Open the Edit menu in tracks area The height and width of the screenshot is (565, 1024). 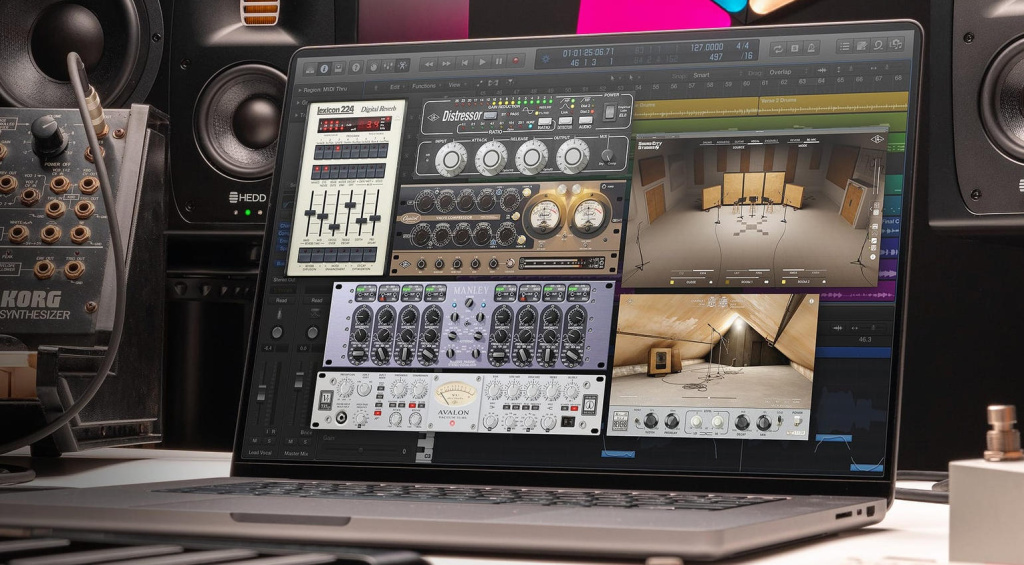pos(394,86)
